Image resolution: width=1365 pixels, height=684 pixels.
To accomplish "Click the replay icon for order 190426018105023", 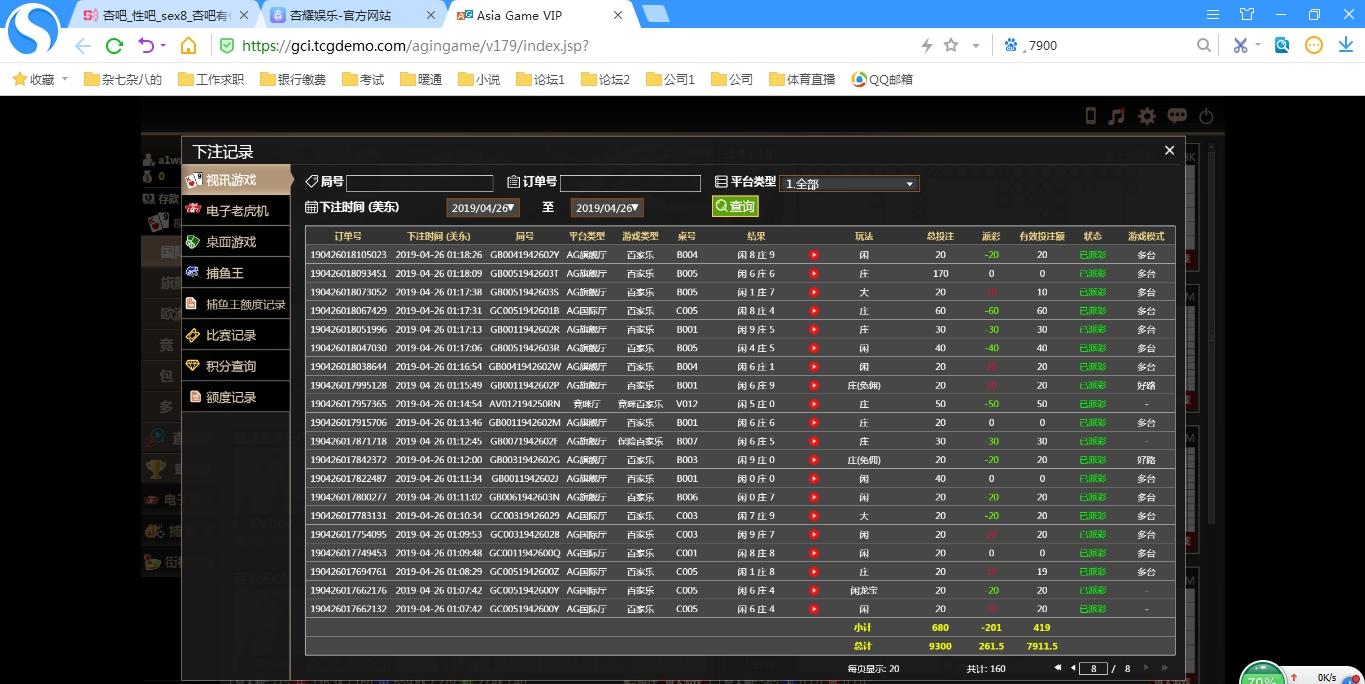I will click(813, 255).
